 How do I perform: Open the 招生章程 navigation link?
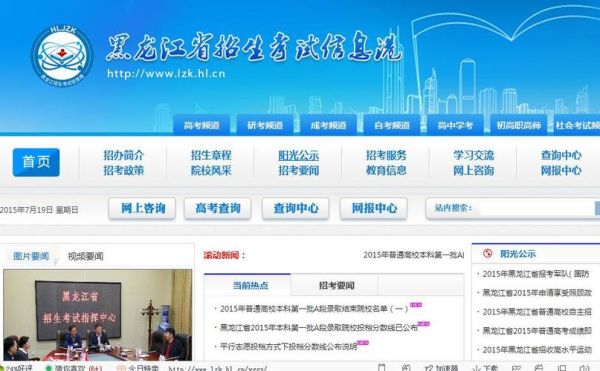pos(211,155)
